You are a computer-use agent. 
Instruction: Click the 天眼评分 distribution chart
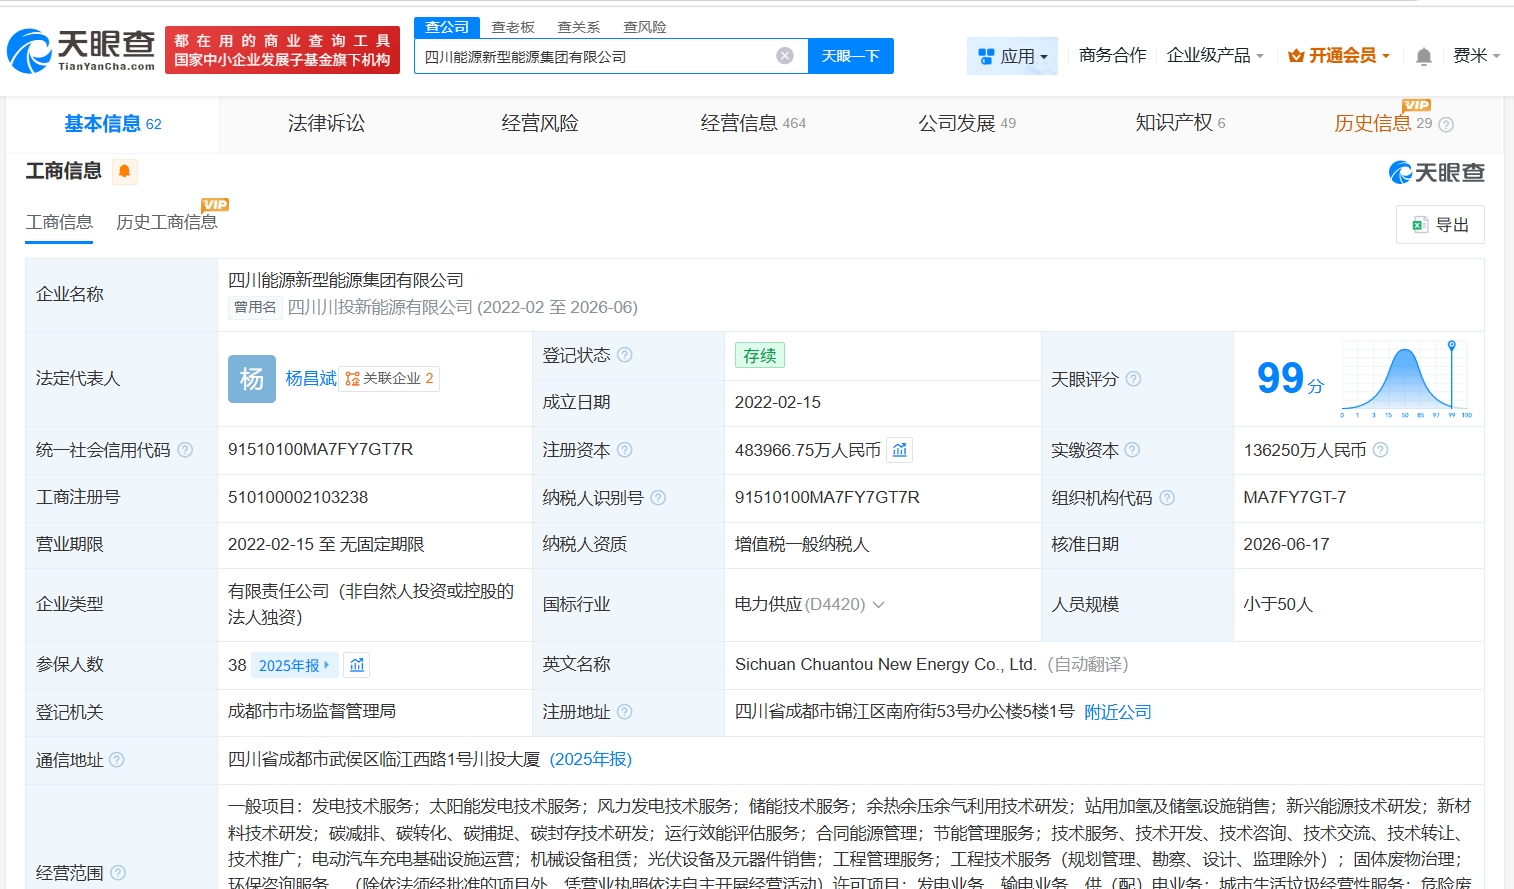pyautogui.click(x=1406, y=379)
